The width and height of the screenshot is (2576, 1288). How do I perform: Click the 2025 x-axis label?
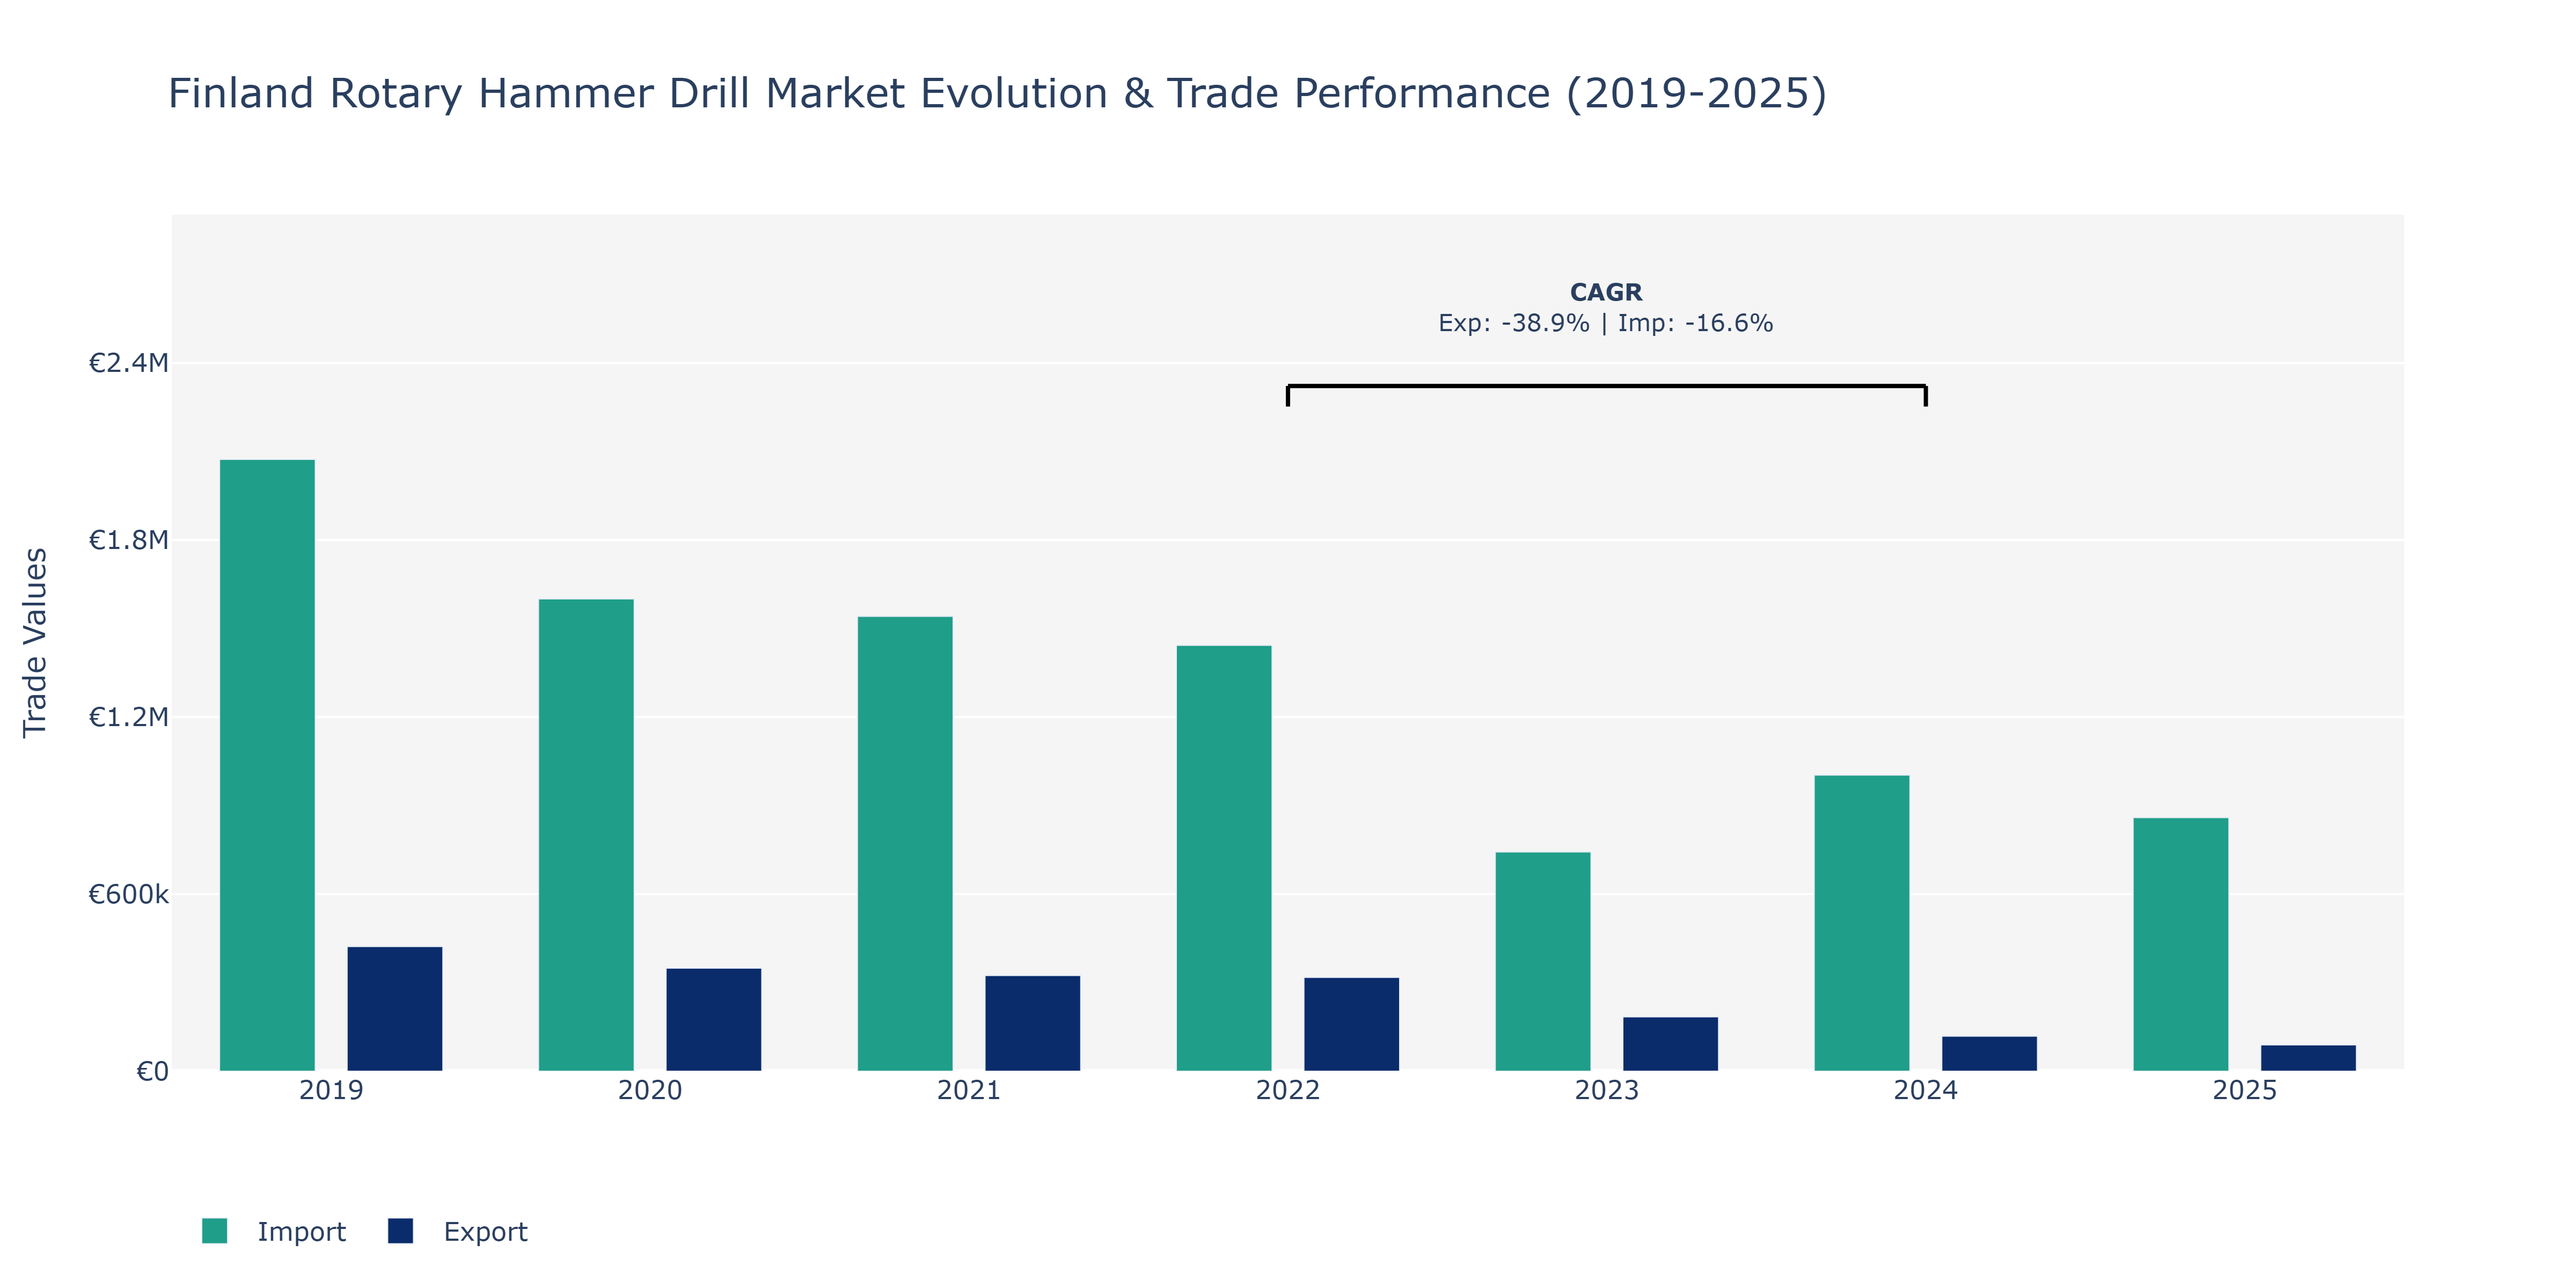2245,1090
